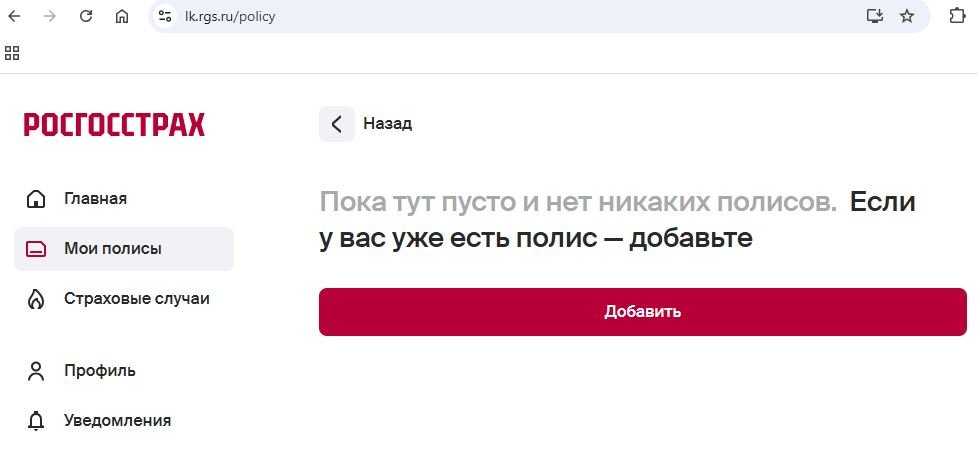This screenshot has height=465, width=978.
Task: Click the Мои полисы card icon
Action: [36, 249]
